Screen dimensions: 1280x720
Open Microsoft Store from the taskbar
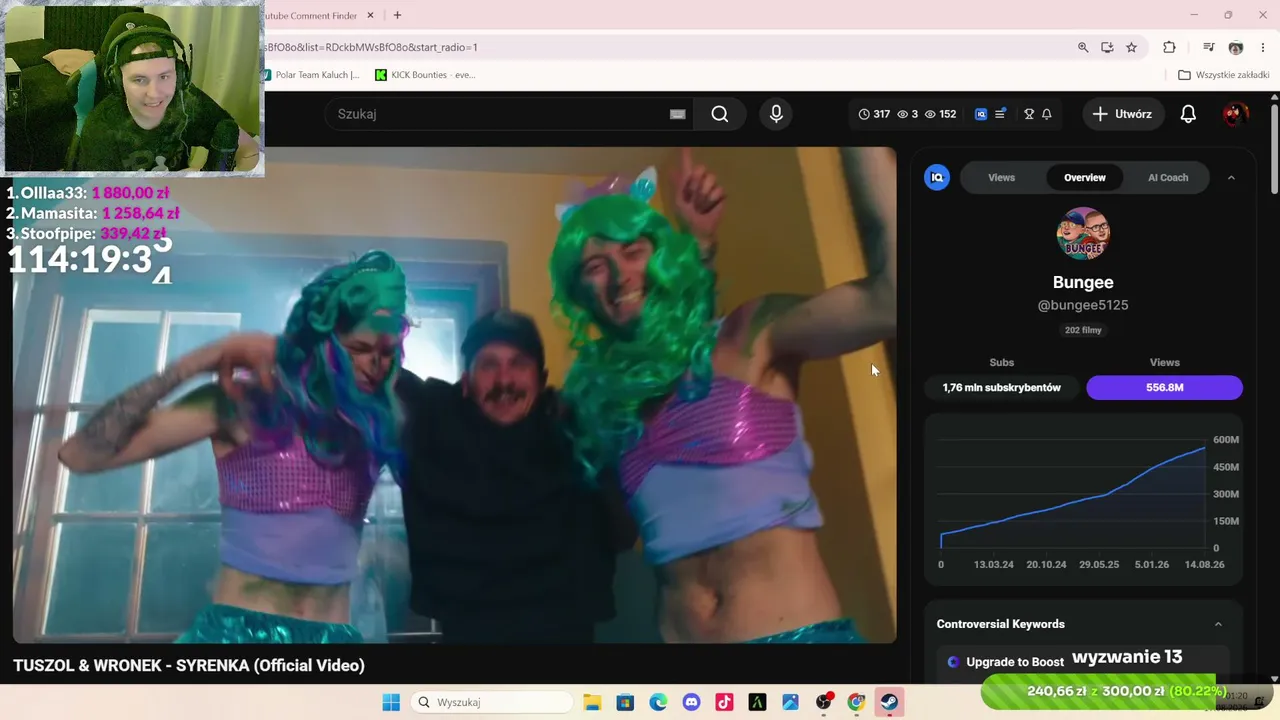coord(625,702)
